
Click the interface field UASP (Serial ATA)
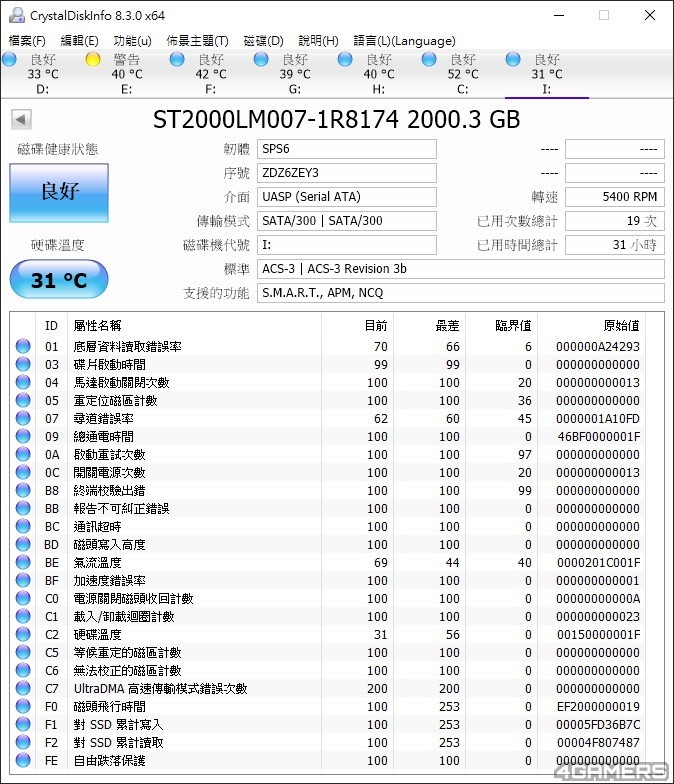pos(346,197)
